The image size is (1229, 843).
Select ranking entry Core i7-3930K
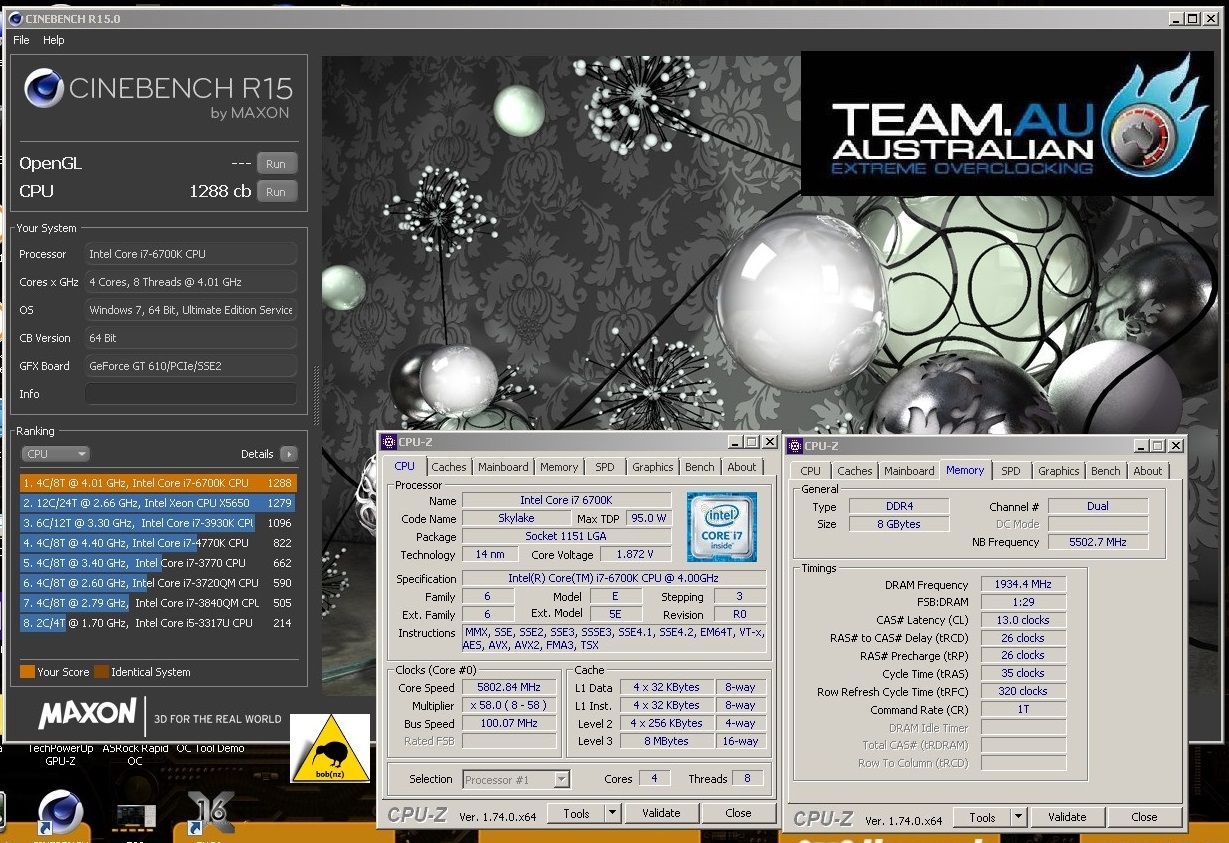click(158, 523)
